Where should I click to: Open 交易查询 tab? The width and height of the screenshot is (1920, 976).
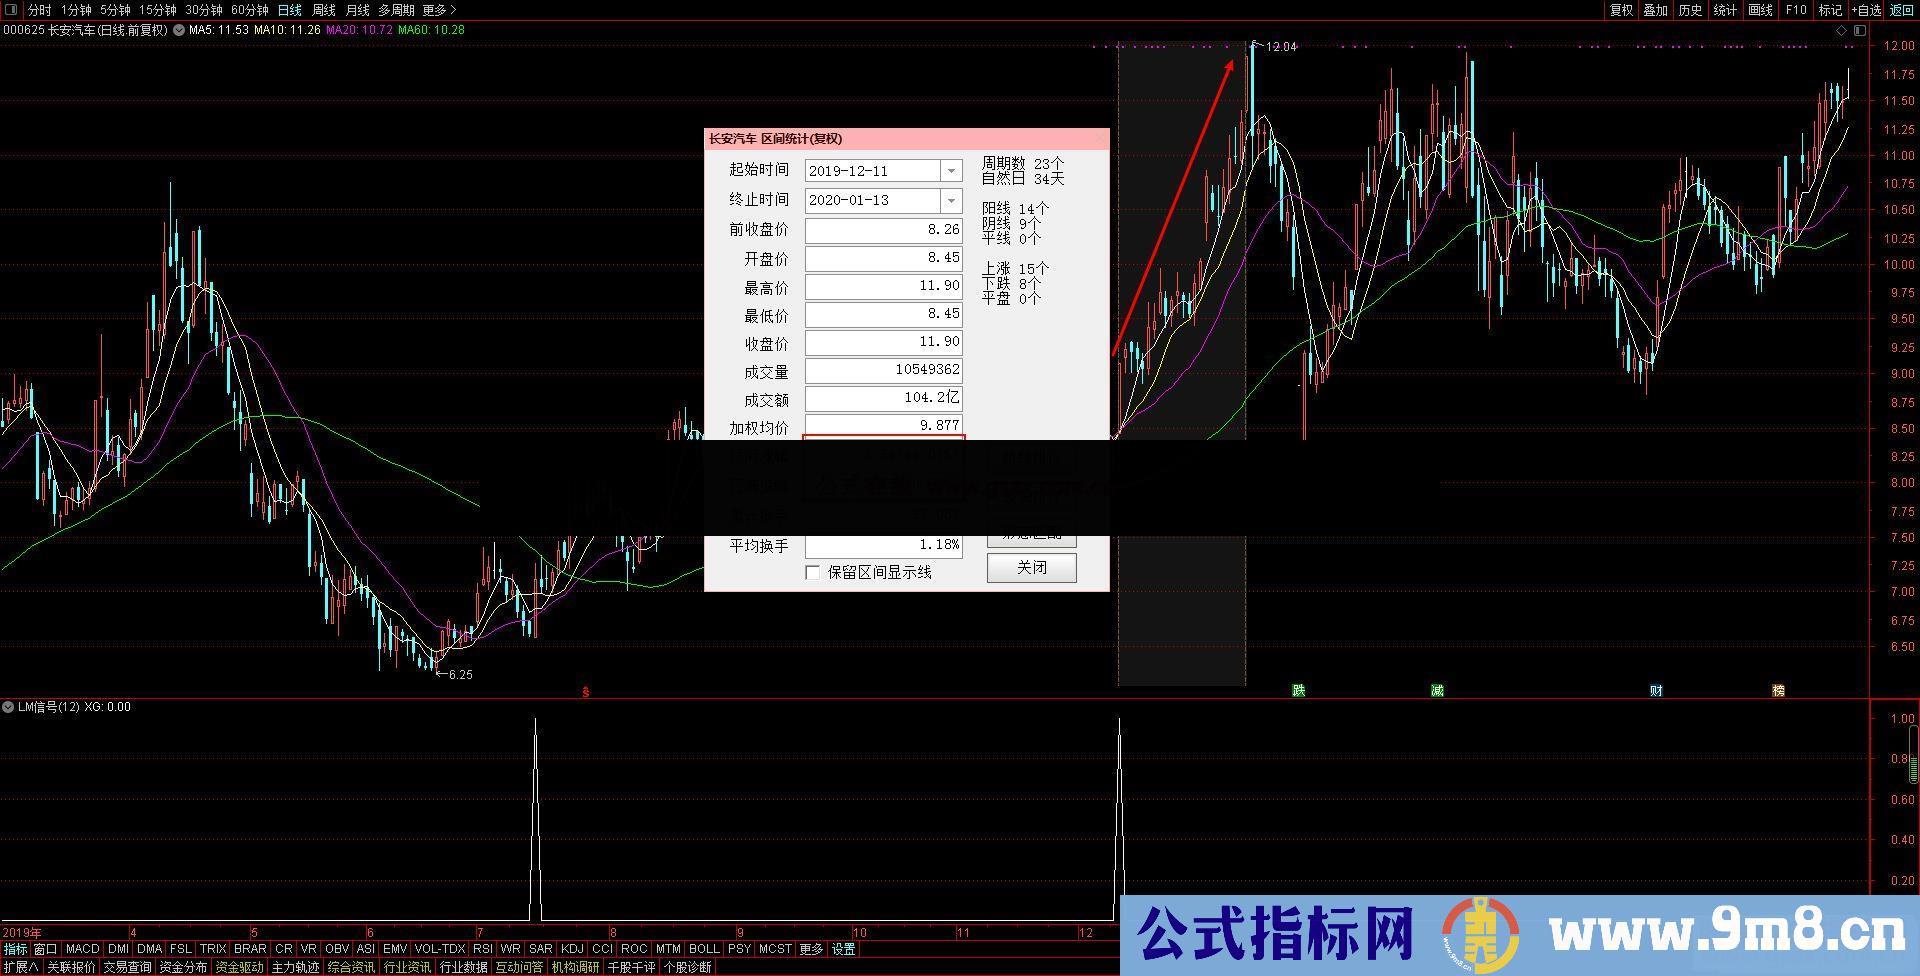(127, 967)
